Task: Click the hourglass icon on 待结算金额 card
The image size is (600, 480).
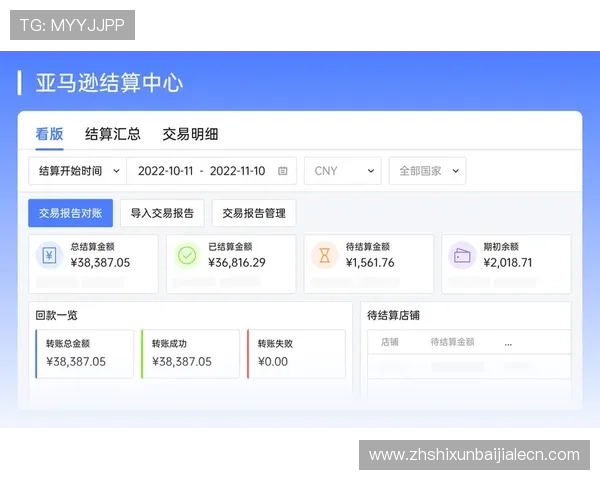Action: [324, 255]
